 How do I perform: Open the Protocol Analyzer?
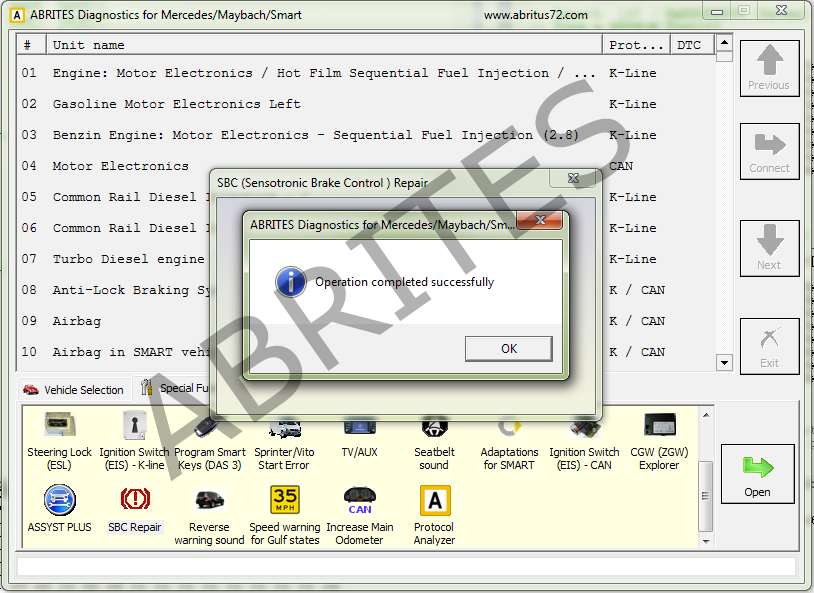(435, 515)
